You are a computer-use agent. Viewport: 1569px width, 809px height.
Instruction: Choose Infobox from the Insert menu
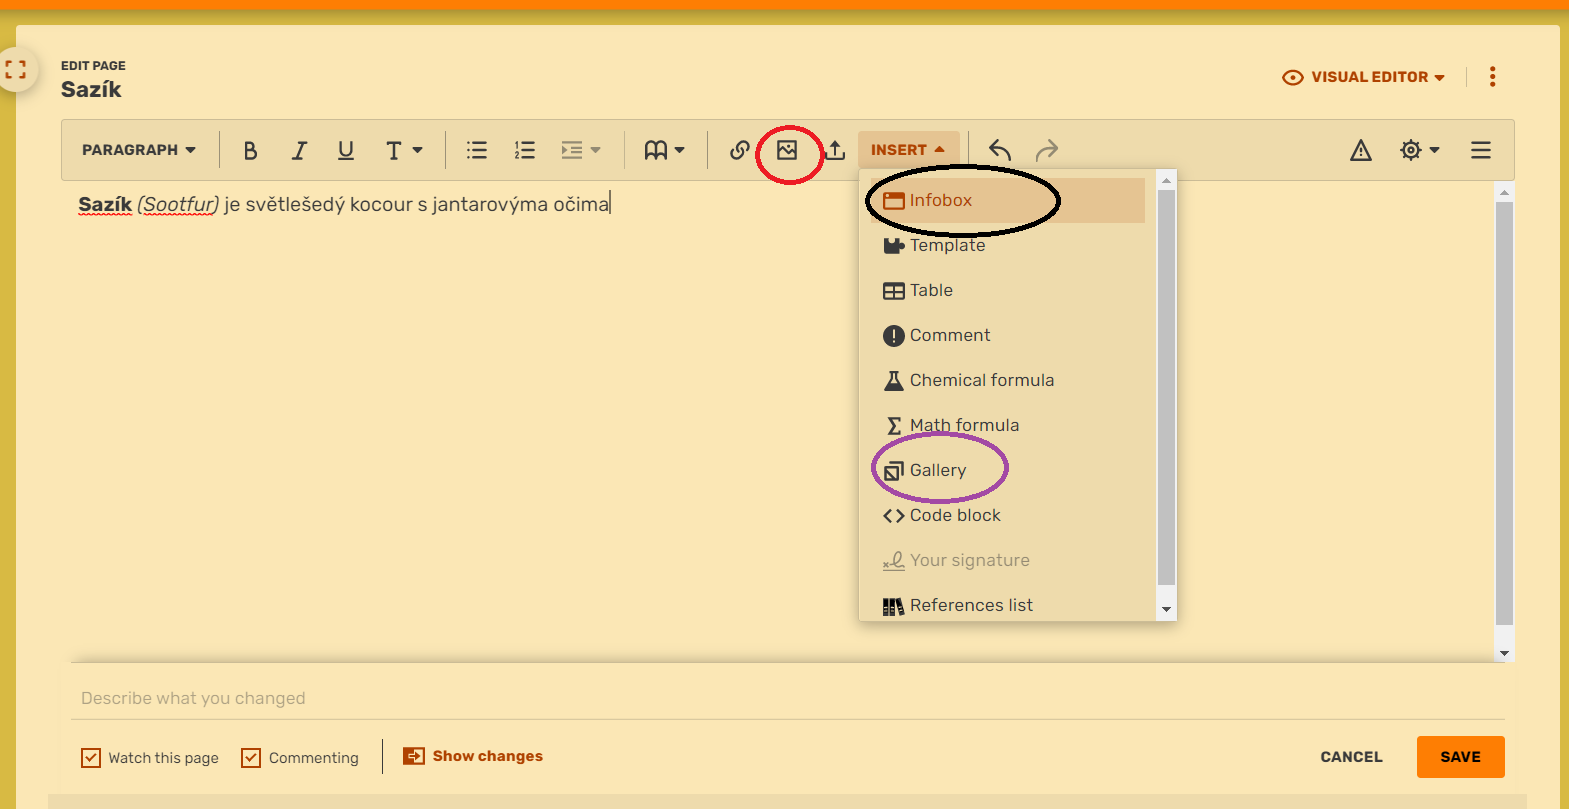point(1007,200)
